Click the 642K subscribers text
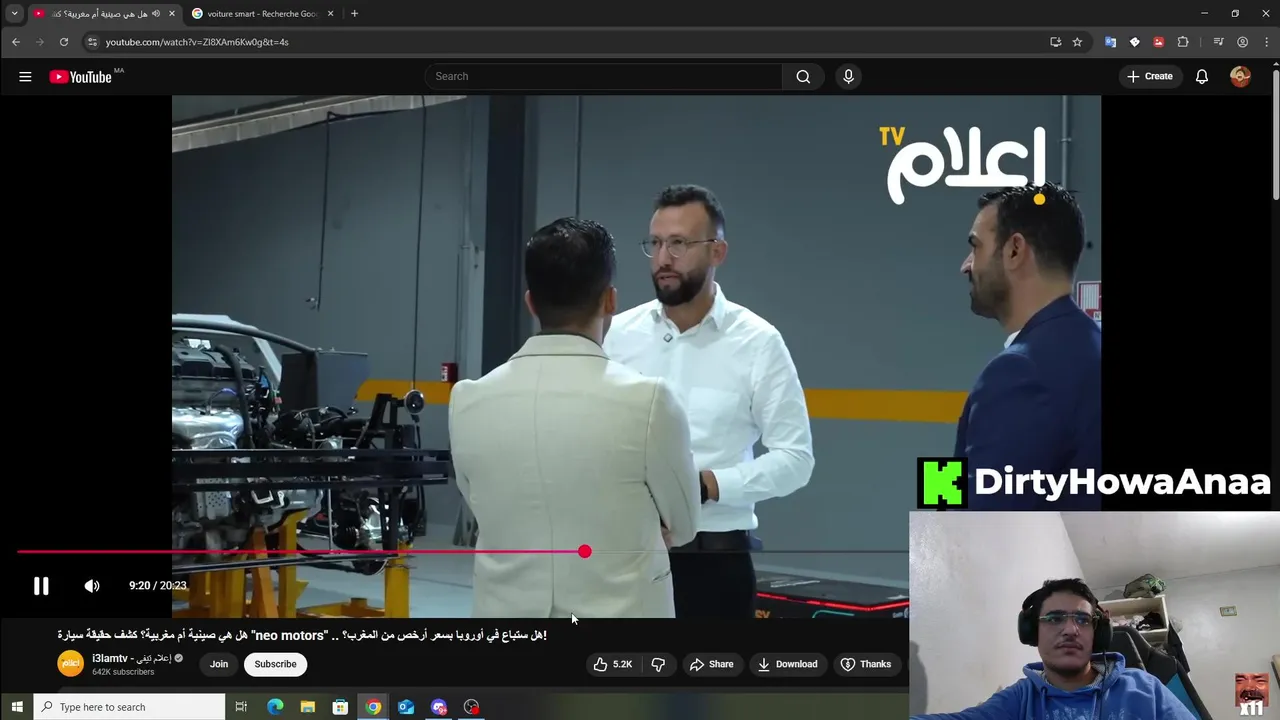Image resolution: width=1280 pixels, height=720 pixels. tap(123, 672)
